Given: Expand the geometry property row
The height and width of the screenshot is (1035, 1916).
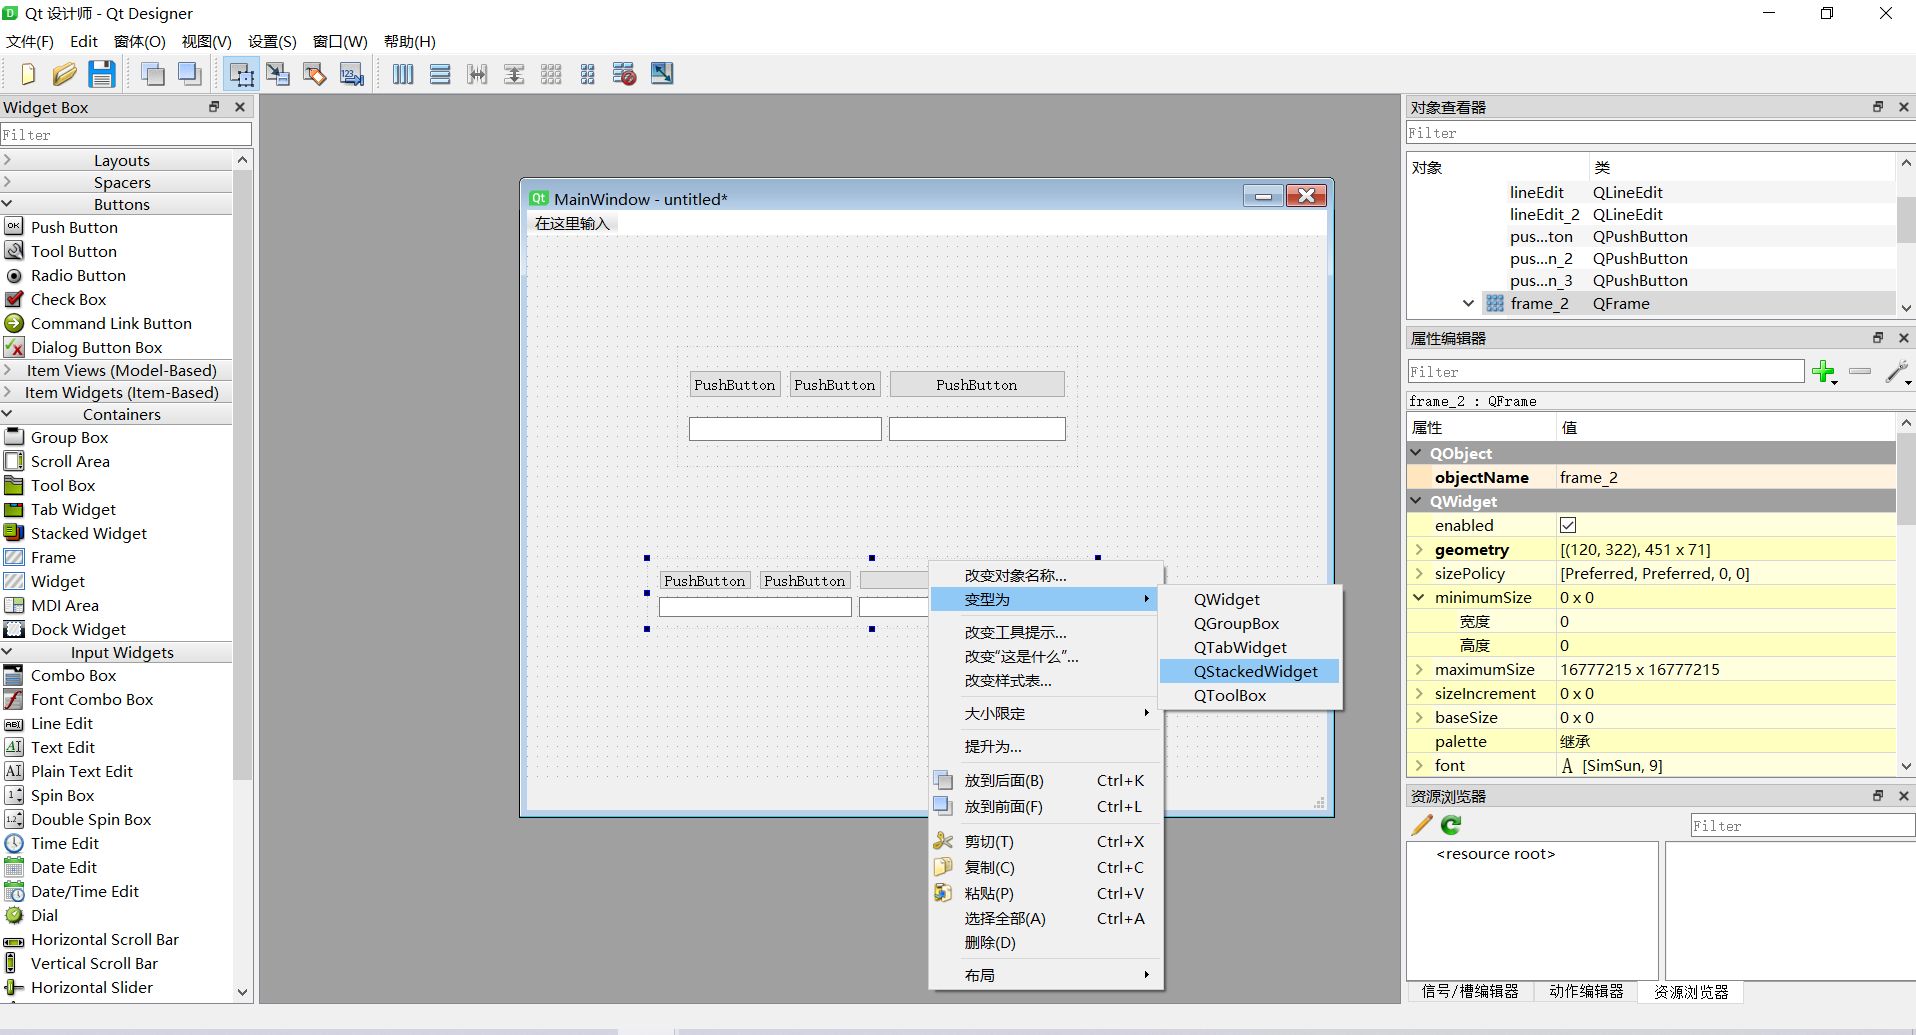Looking at the screenshot, I should 1419,549.
